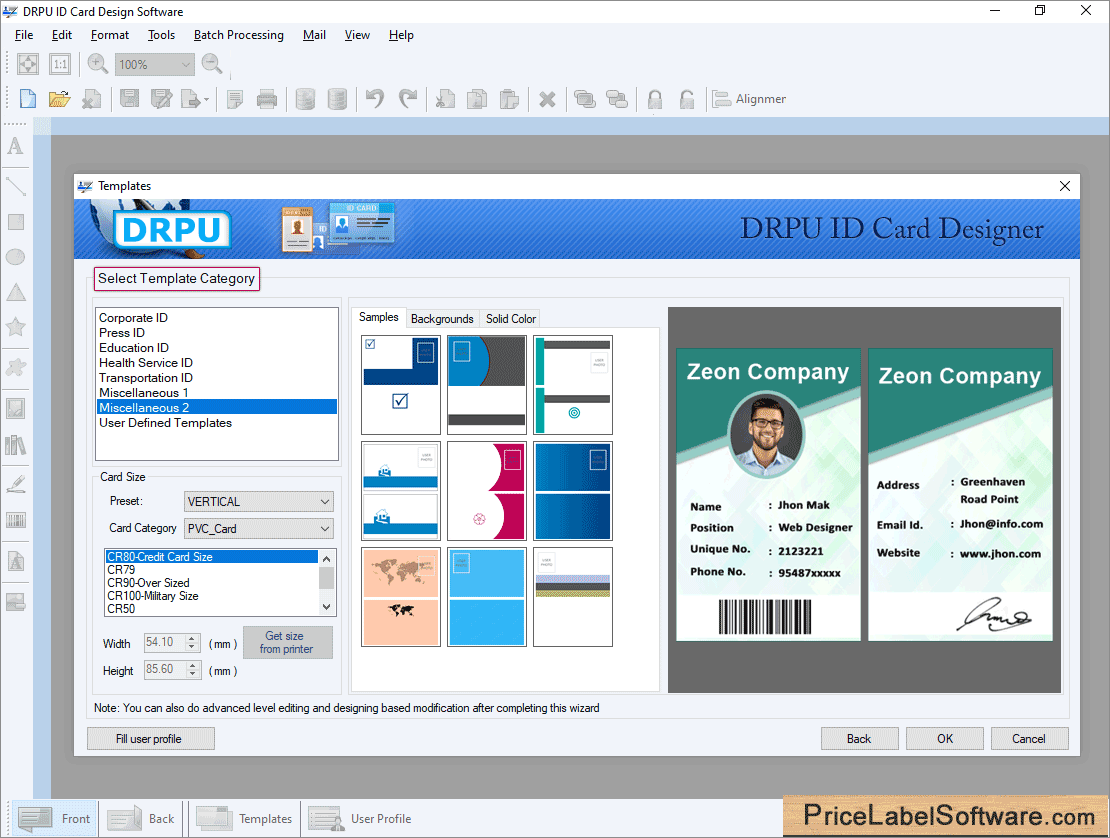This screenshot has height=838, width=1110.
Task: Select the Barcode tool in the sidebar
Action: (15, 519)
